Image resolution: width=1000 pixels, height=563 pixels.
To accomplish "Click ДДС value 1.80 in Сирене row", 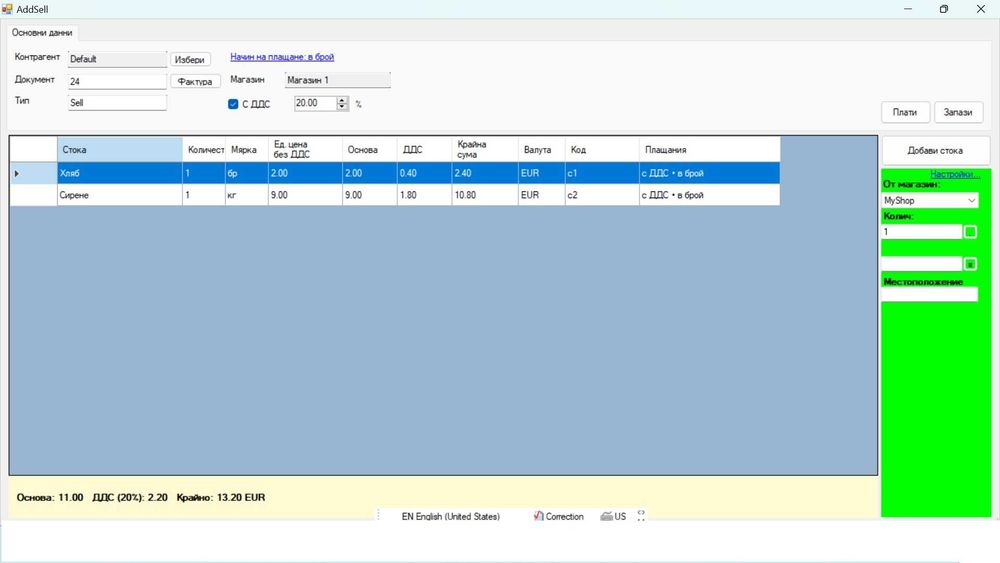I will 425,195.
